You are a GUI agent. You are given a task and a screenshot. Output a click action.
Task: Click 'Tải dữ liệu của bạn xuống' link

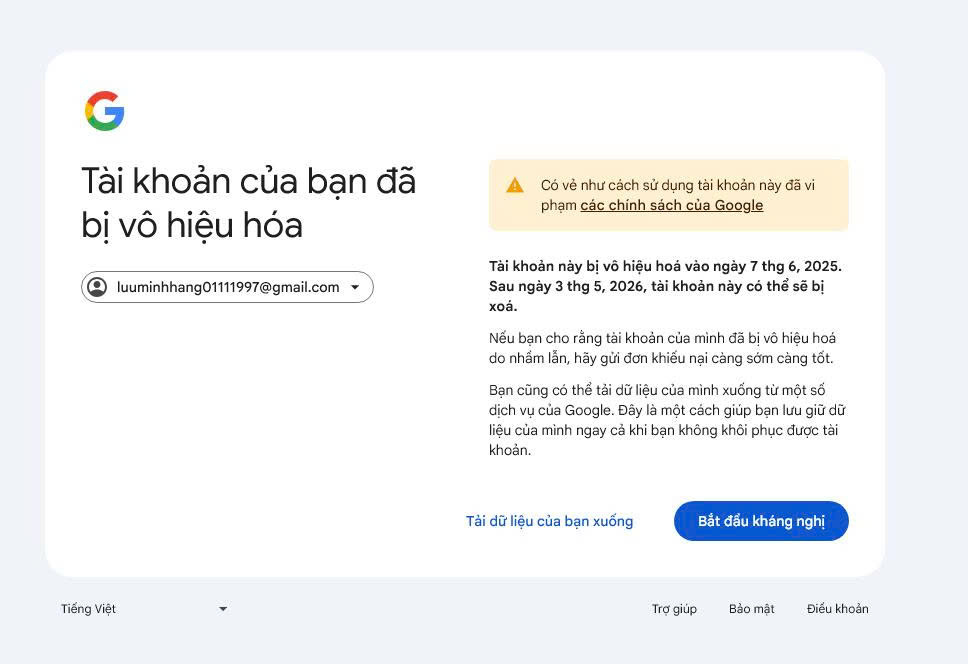coord(549,521)
